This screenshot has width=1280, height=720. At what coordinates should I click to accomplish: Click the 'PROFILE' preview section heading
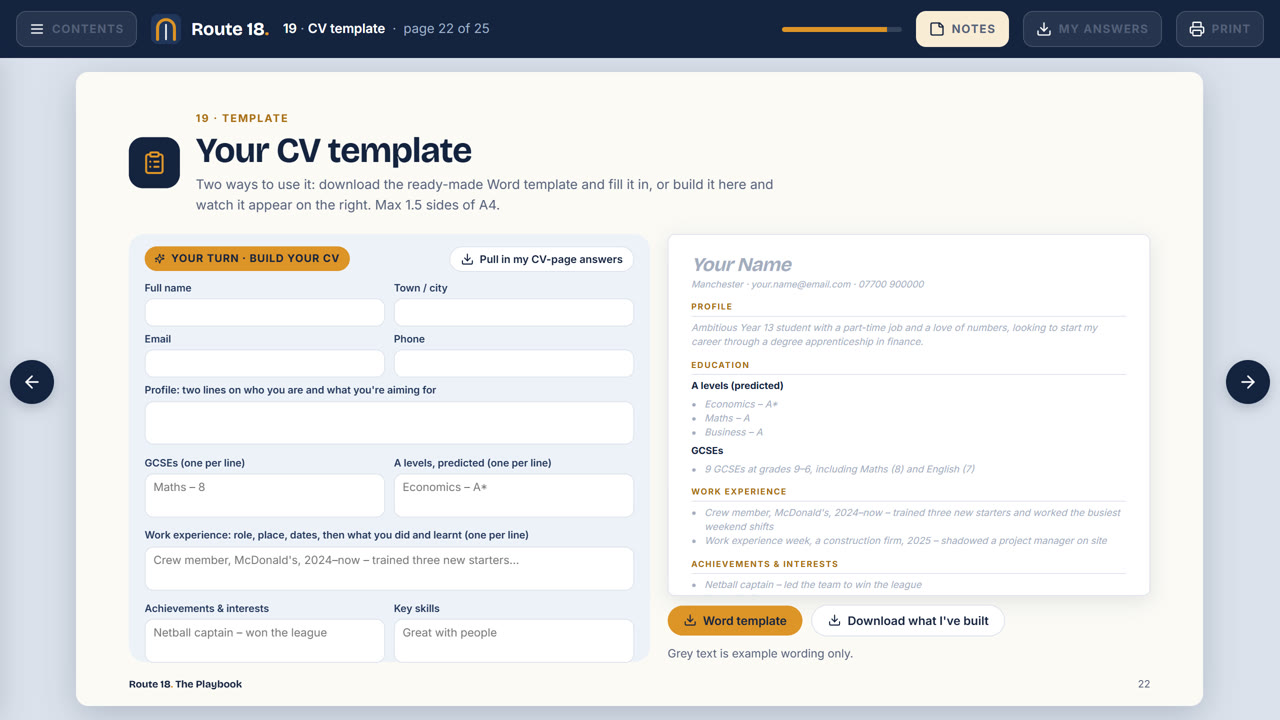(712, 306)
